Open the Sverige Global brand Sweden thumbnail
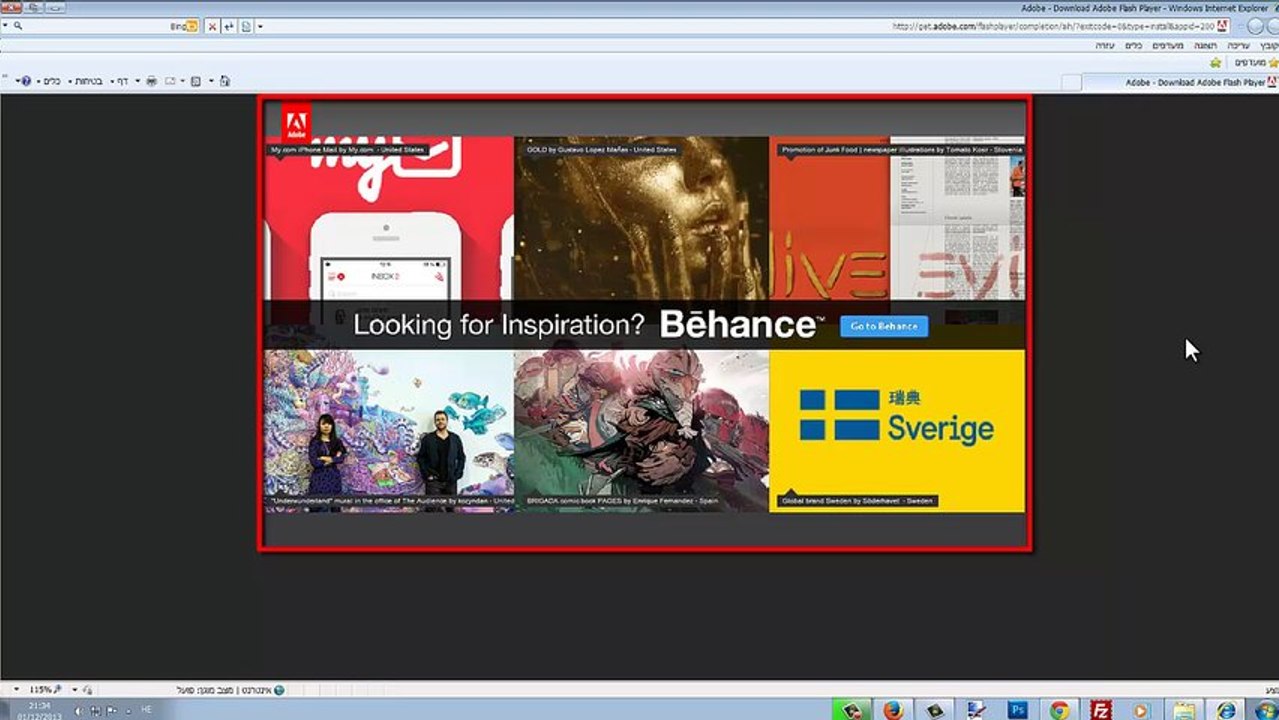 click(x=897, y=430)
